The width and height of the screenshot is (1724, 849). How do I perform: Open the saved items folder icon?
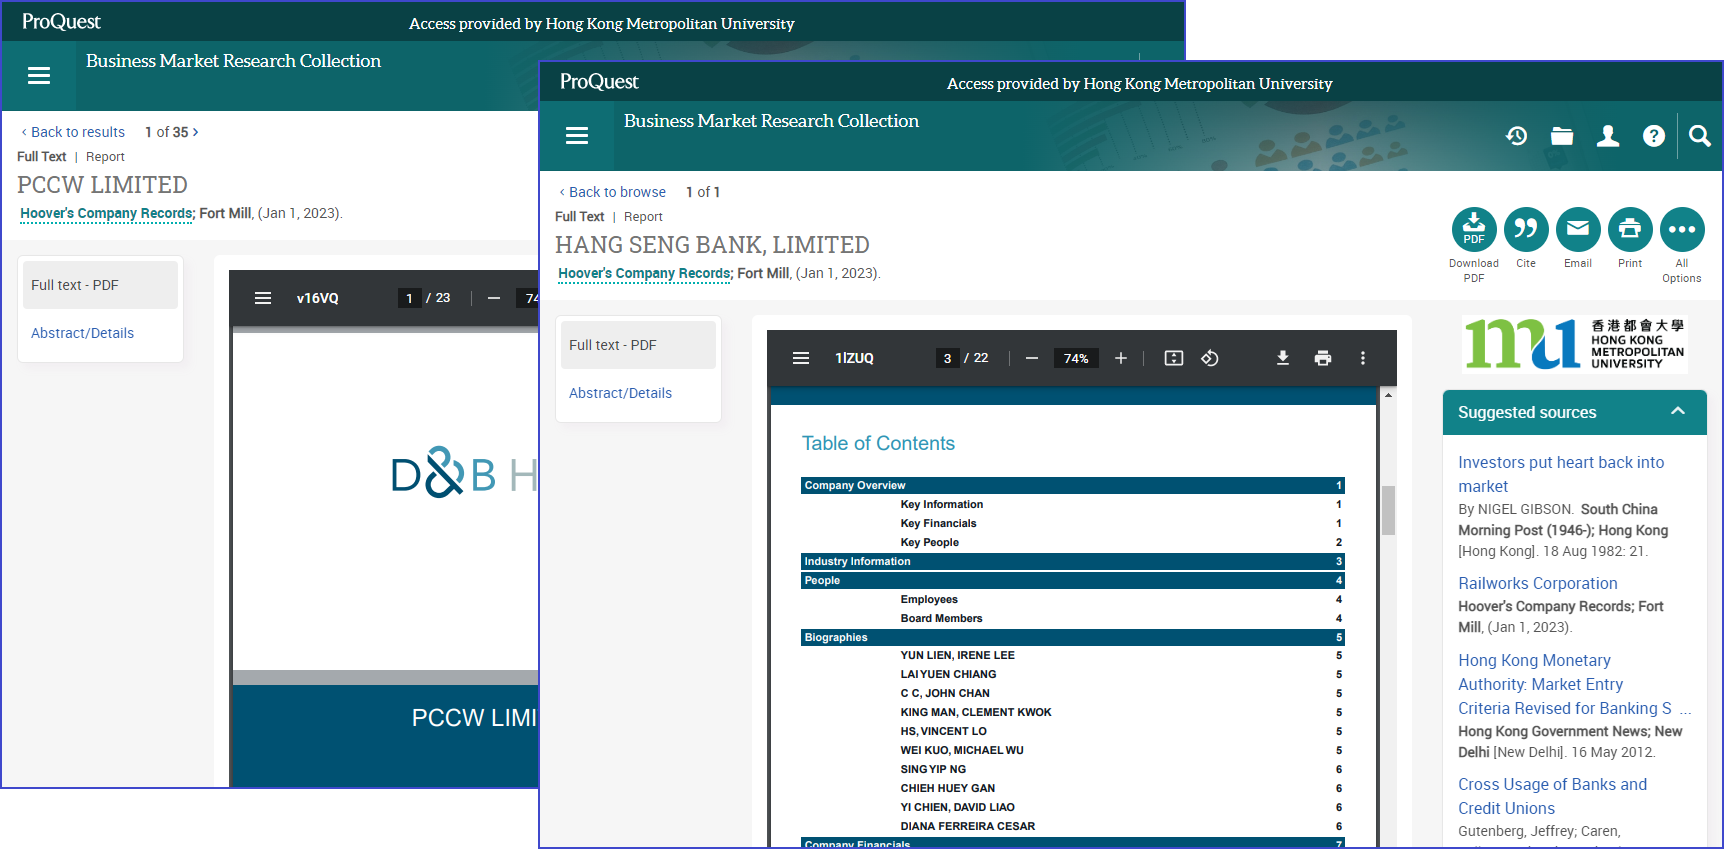(1561, 136)
